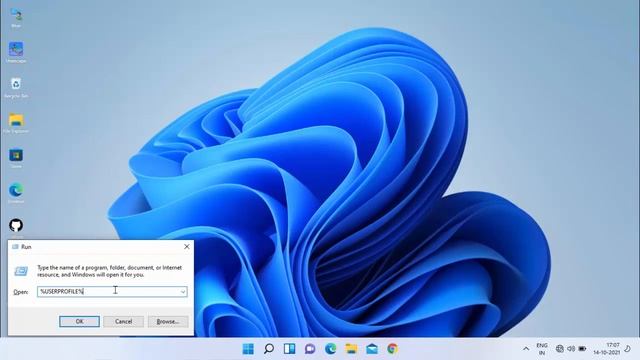
Task: Click OK in the Run dialog
Action: (79, 322)
